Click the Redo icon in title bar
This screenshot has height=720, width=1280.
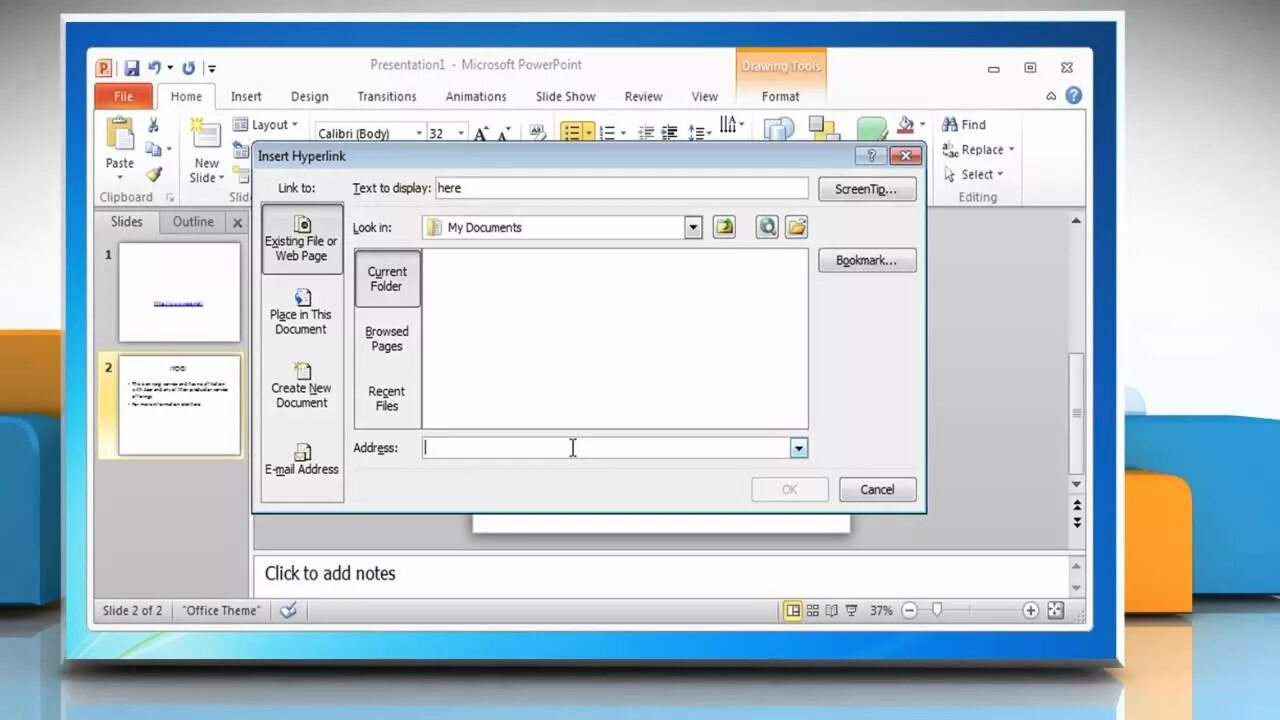pyautogui.click(x=188, y=68)
